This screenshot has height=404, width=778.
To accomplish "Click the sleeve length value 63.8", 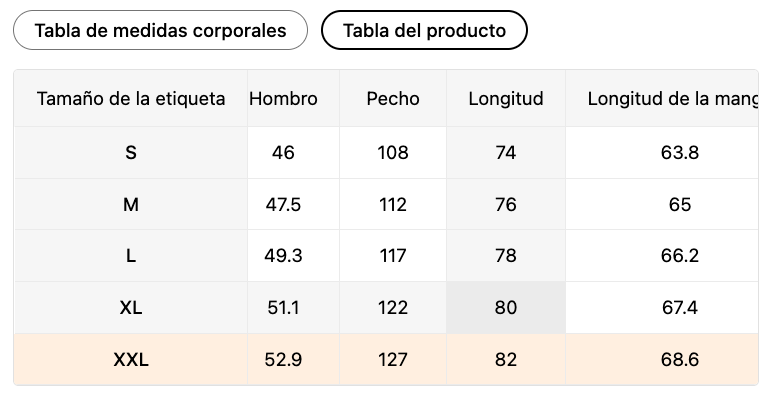I will (x=680, y=153).
